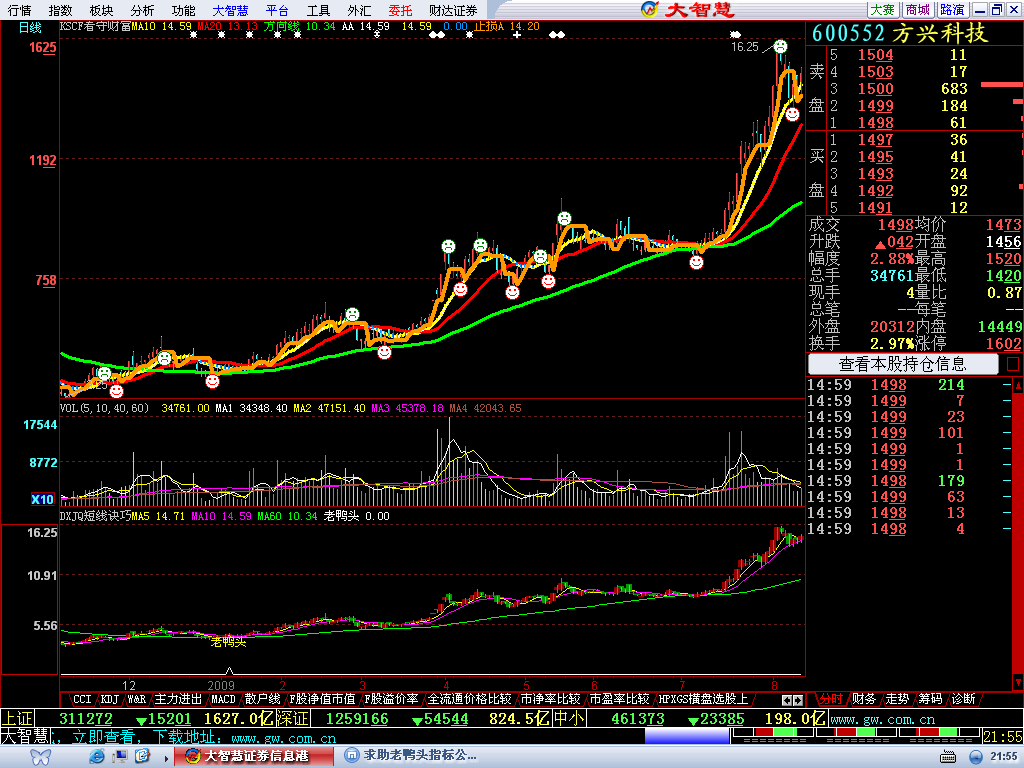Switch to the HPXGS横盘选股上 tab
Viewport: 1024px width, 768px height.
coord(703,699)
